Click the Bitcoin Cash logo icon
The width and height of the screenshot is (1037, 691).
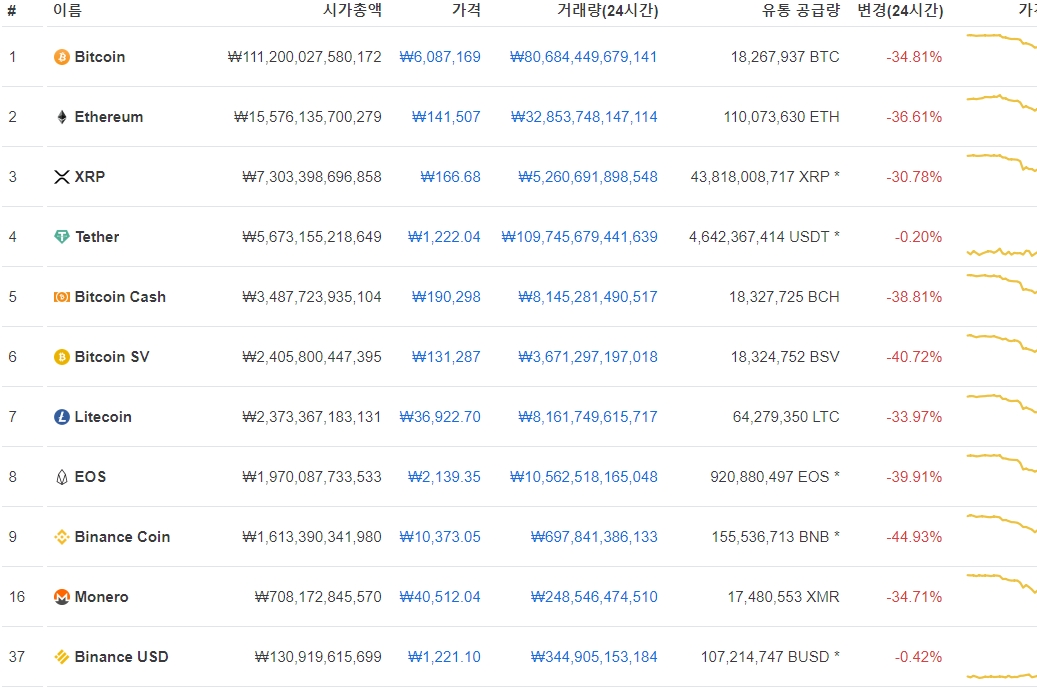[x=62, y=297]
